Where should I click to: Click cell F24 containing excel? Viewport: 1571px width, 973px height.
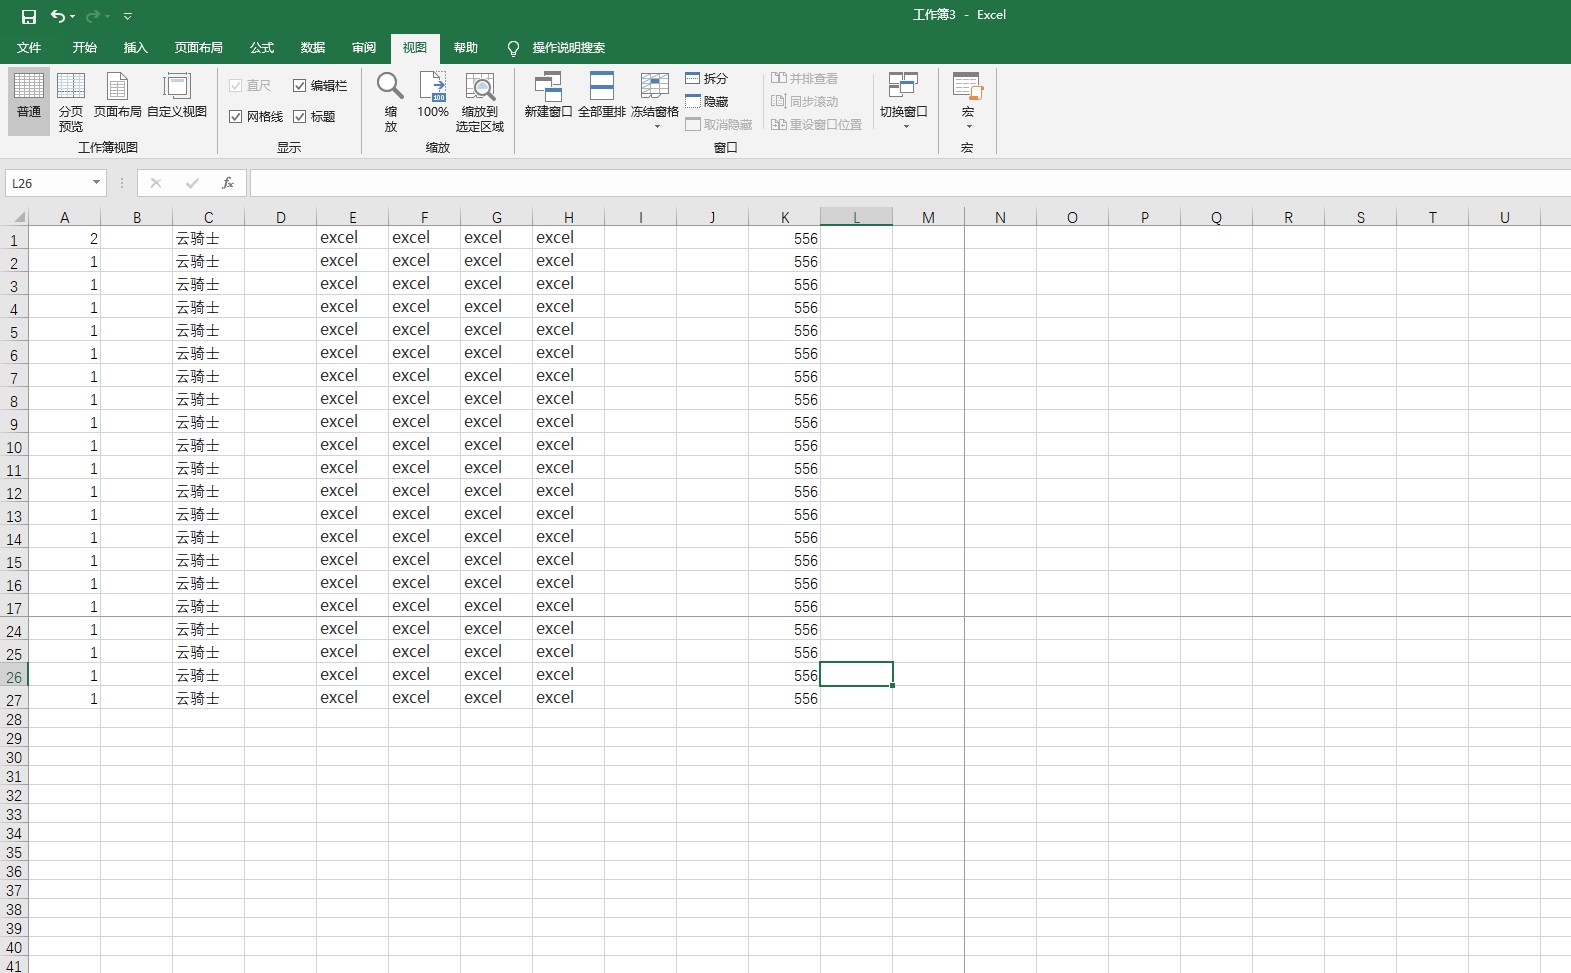click(425, 629)
